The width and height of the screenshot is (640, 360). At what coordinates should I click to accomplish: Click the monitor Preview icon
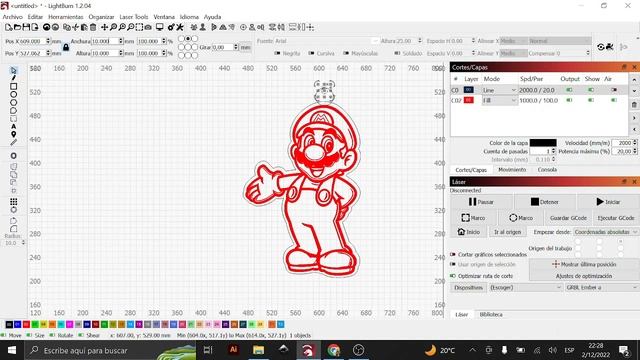pos(160,27)
